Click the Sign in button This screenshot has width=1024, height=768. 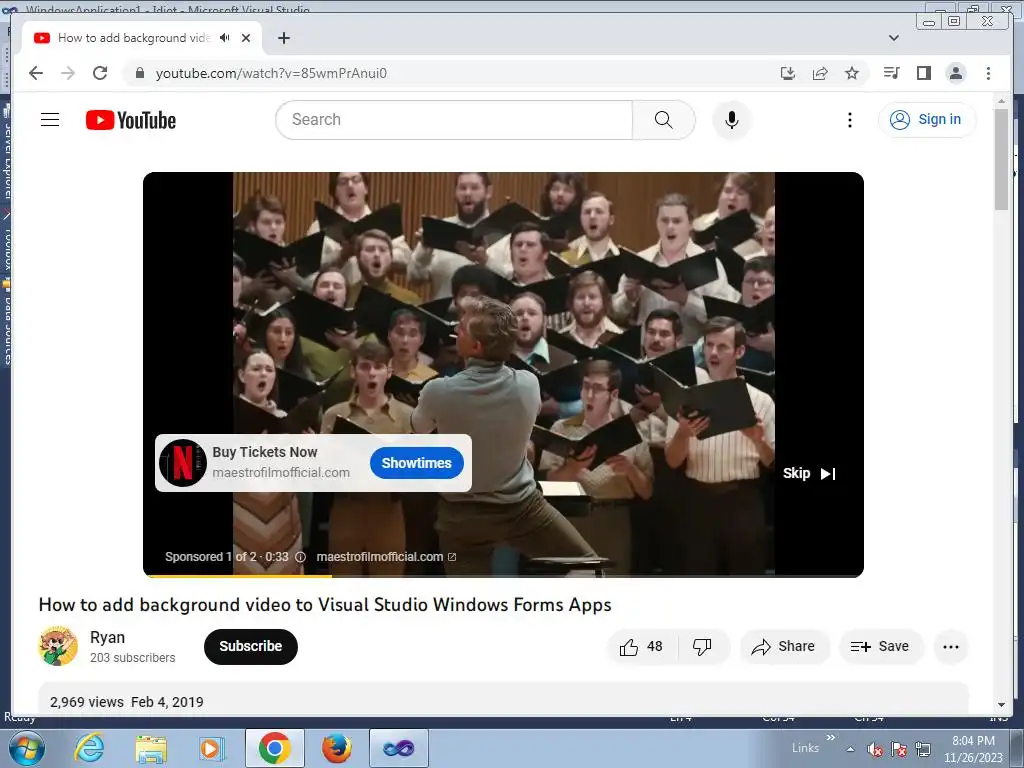[927, 120]
